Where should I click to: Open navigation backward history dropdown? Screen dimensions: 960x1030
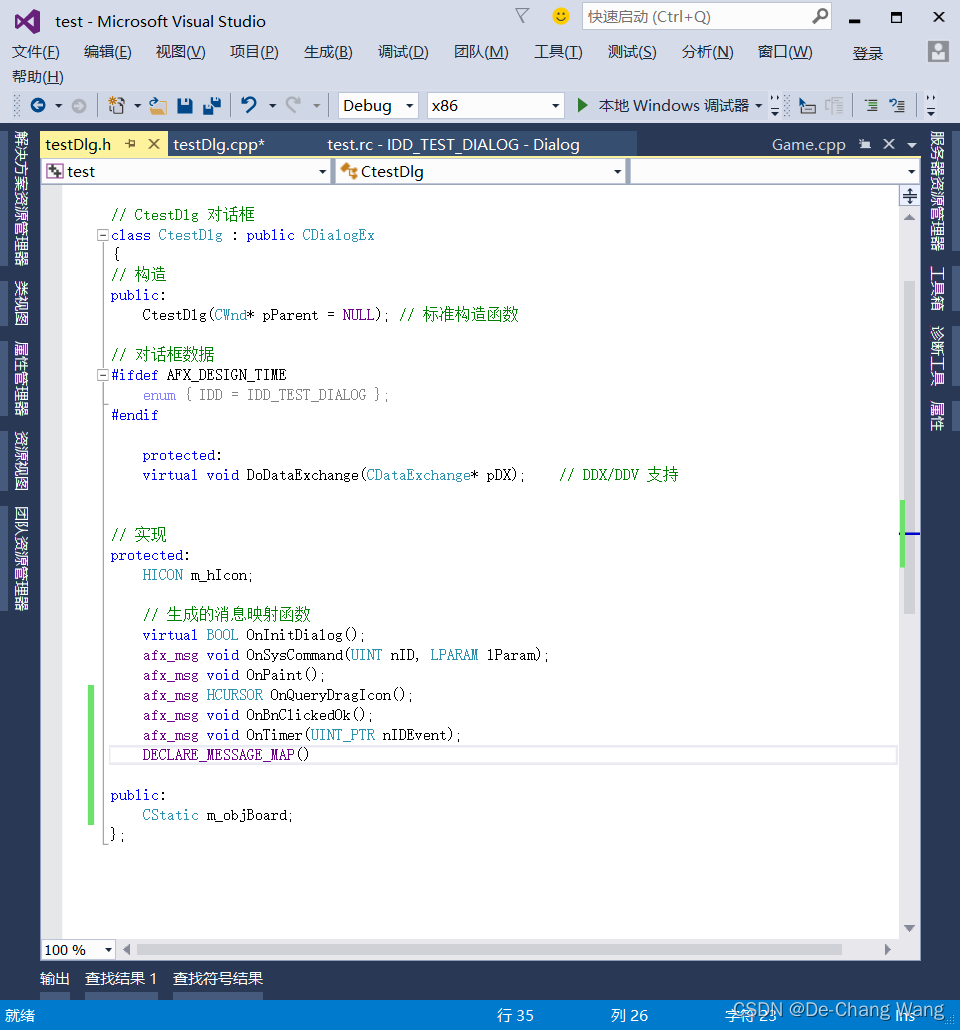[x=58, y=106]
